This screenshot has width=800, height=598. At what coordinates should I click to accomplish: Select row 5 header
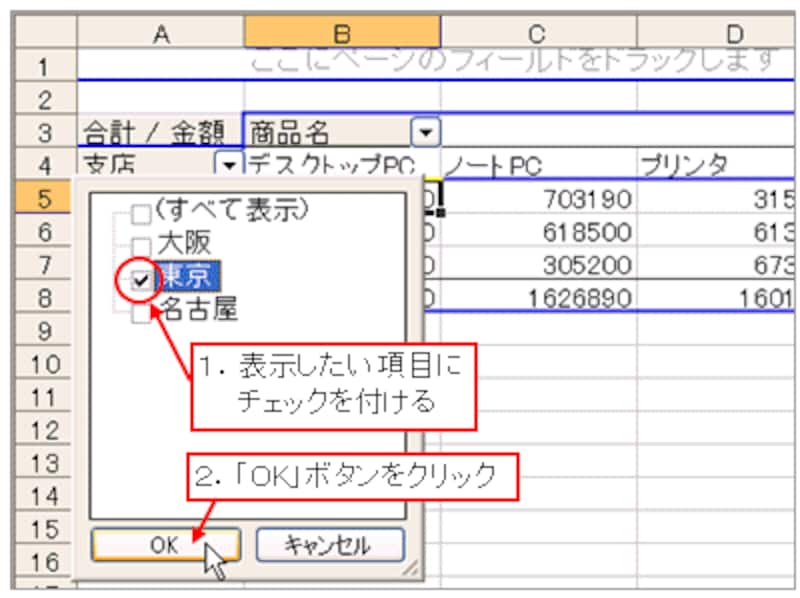coord(43,198)
